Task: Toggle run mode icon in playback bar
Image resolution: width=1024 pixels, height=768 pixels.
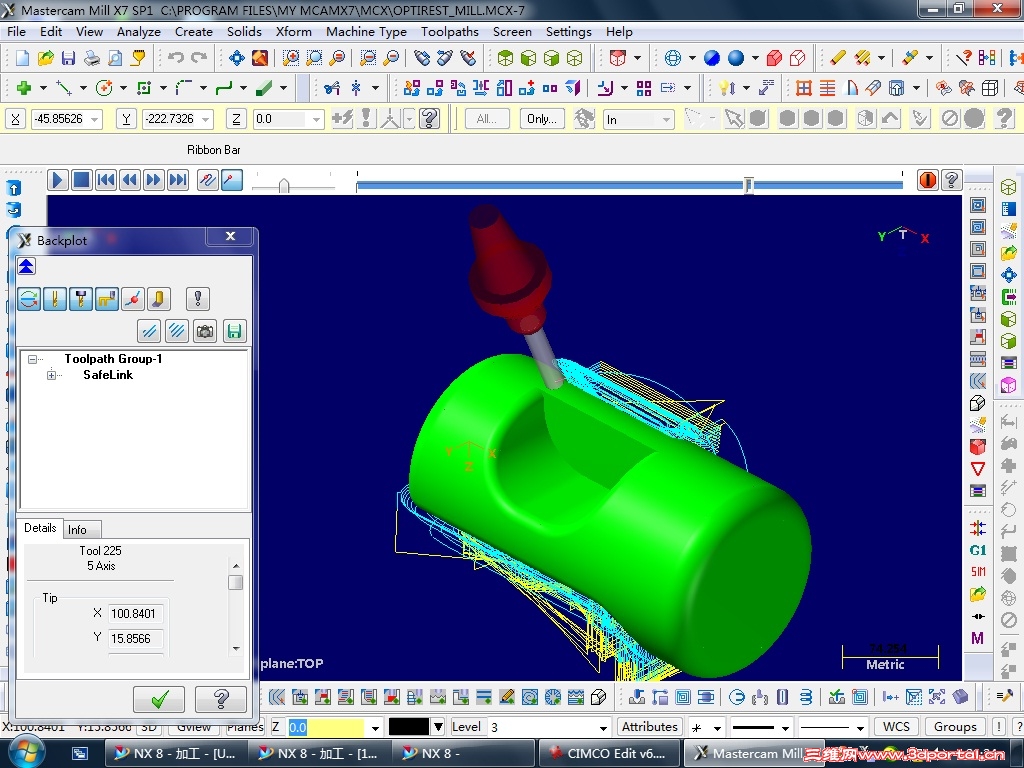Action: pyautogui.click(x=231, y=180)
